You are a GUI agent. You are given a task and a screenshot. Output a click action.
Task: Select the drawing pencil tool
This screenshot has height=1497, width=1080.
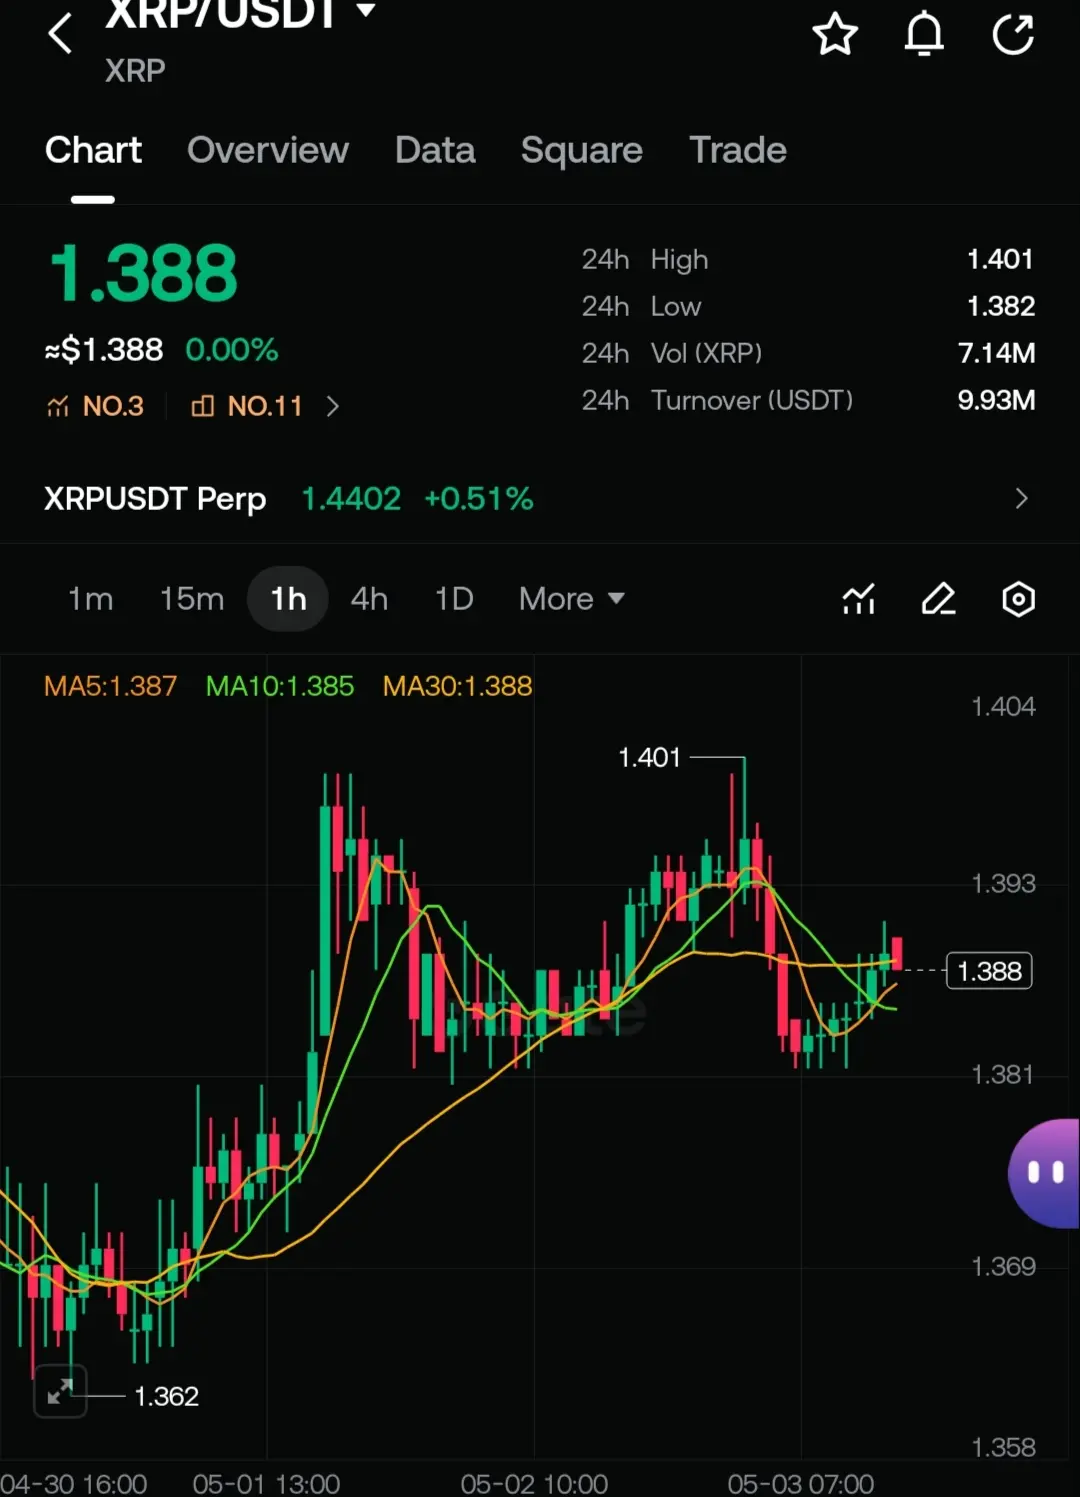point(938,599)
